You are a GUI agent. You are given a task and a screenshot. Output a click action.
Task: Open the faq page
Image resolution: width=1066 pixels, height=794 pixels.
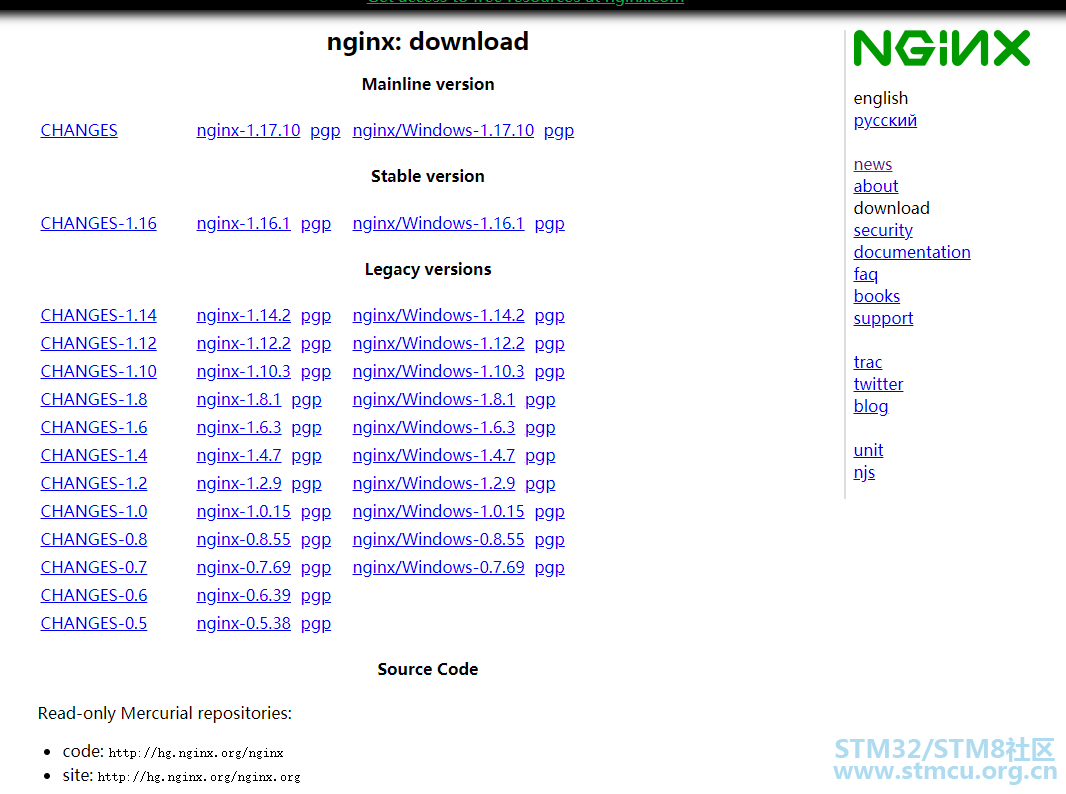tap(865, 275)
